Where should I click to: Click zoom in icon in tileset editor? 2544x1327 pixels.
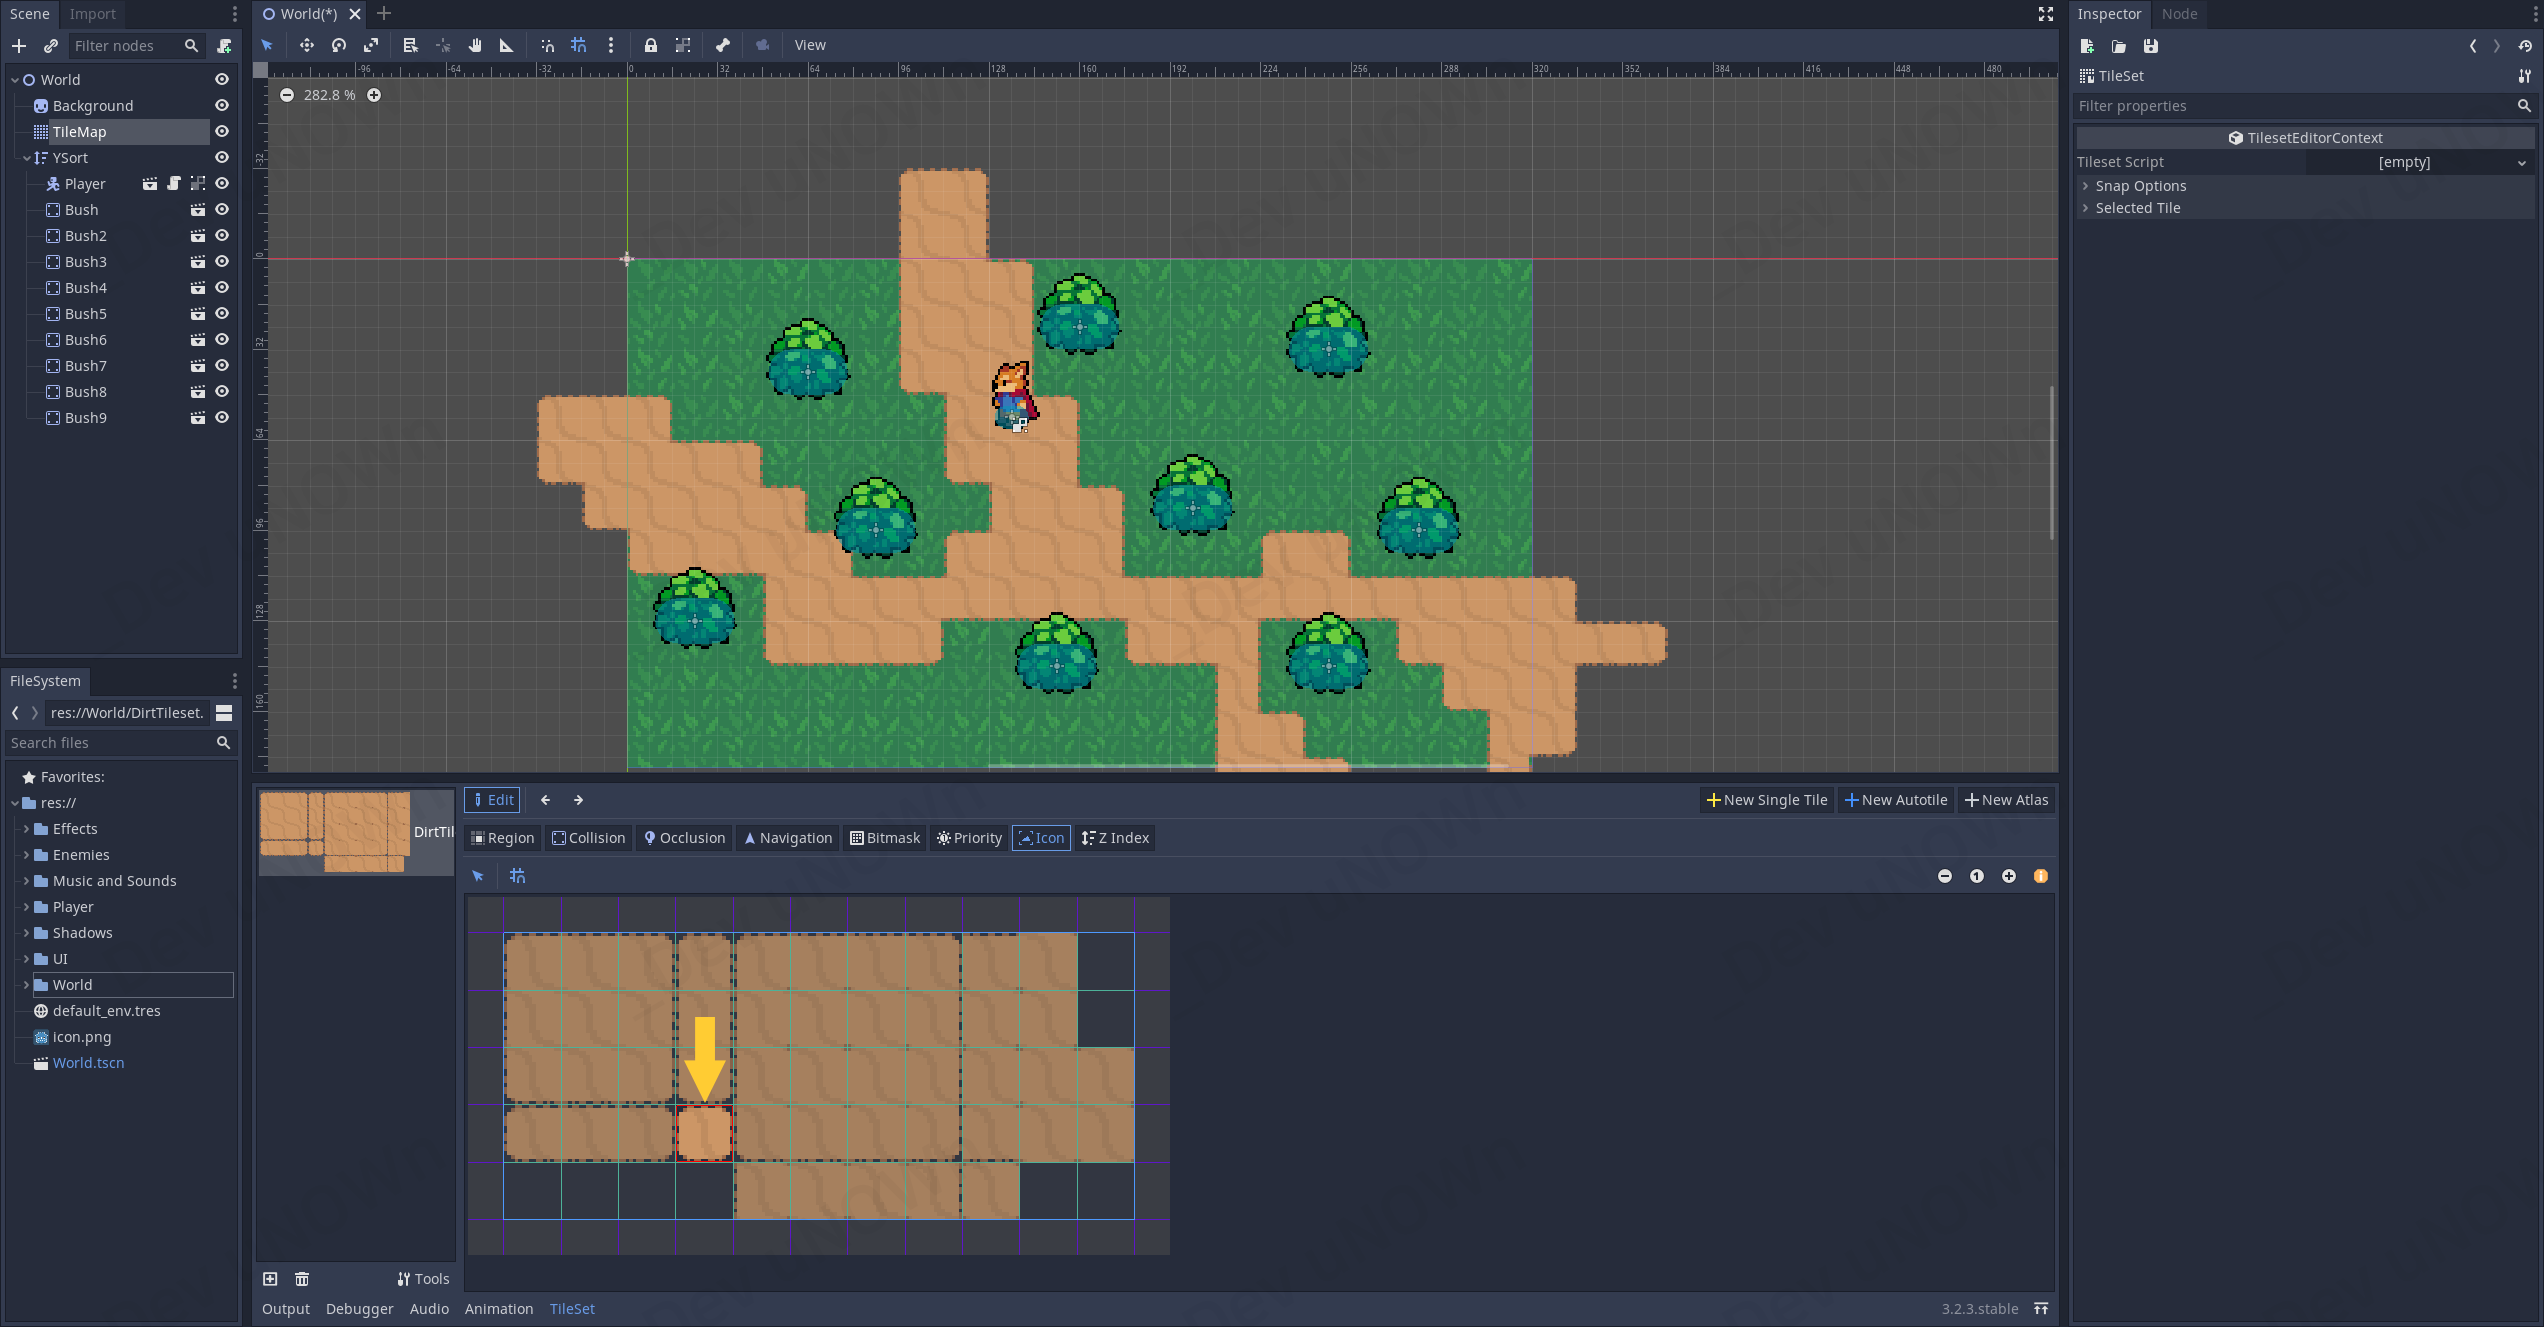tap(2009, 876)
